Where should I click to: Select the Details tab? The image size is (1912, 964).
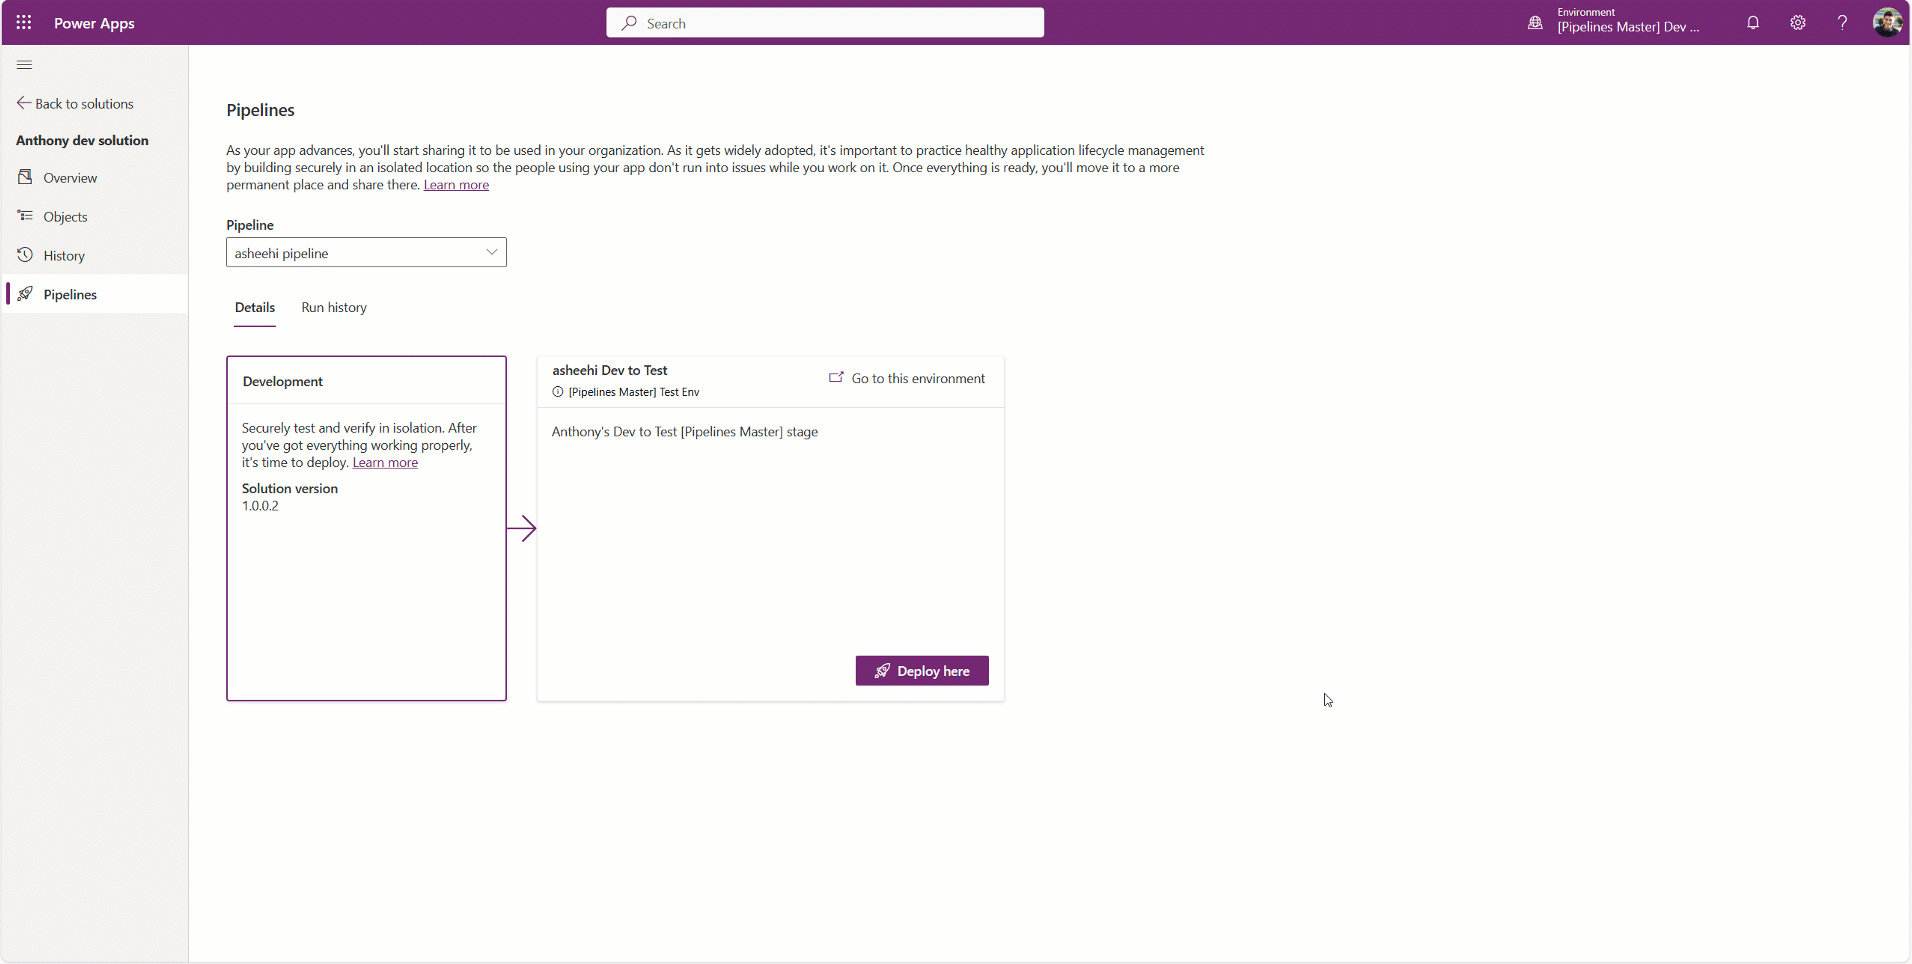click(254, 308)
